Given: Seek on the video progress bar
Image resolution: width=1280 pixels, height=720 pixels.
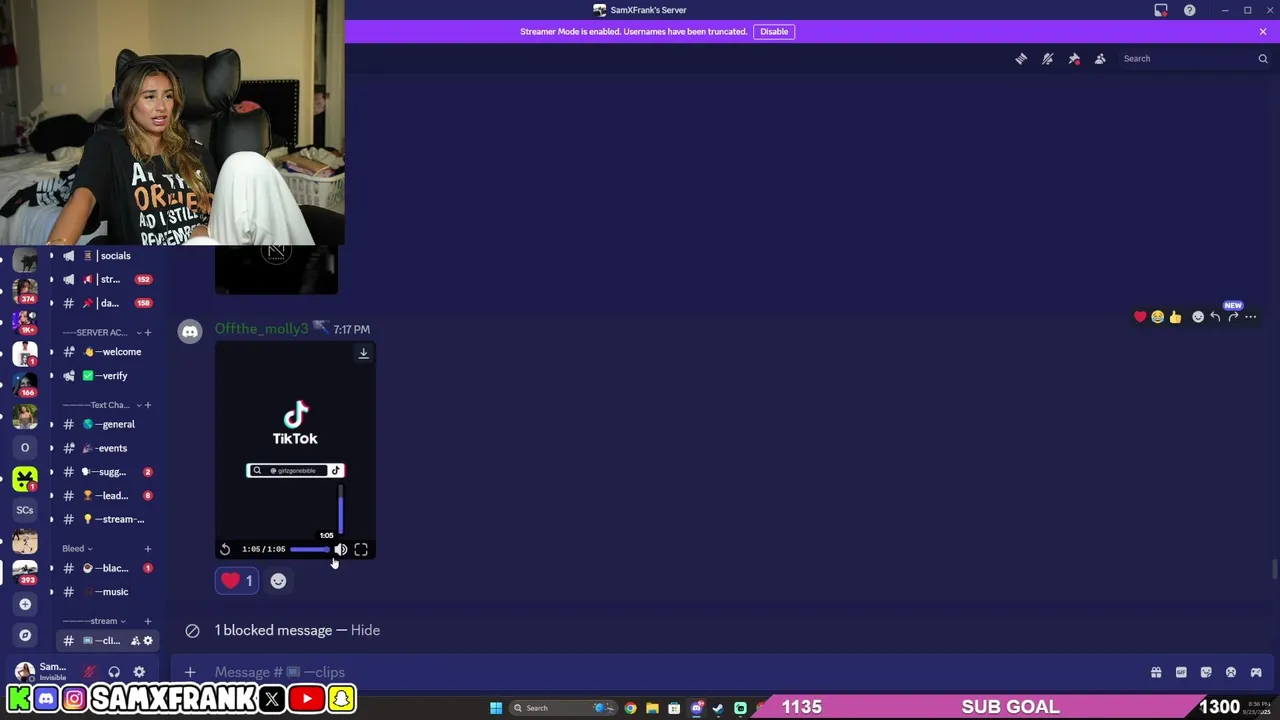Looking at the screenshot, I should [x=310, y=549].
